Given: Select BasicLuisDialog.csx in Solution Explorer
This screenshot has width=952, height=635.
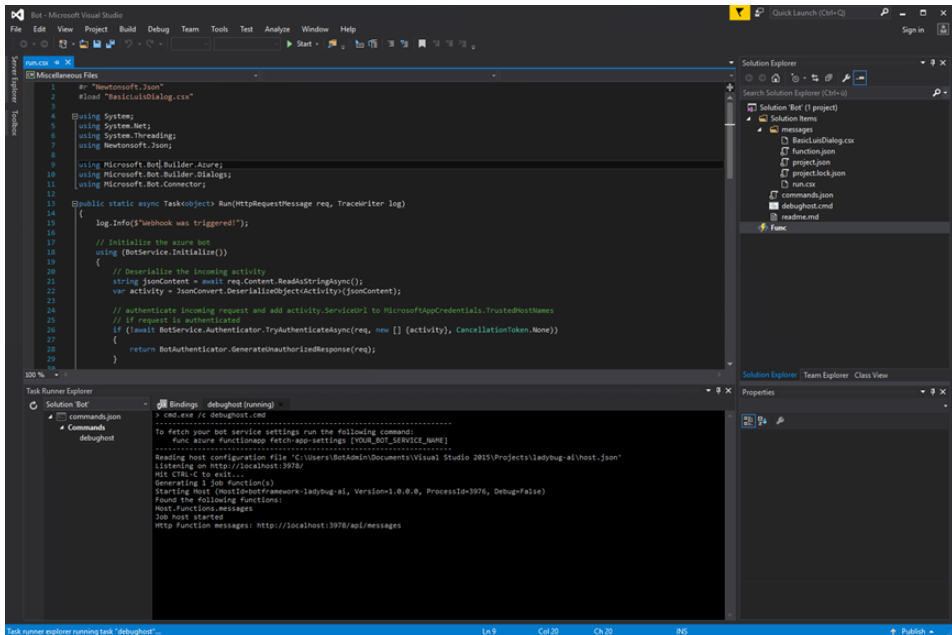Looking at the screenshot, I should click(822, 140).
